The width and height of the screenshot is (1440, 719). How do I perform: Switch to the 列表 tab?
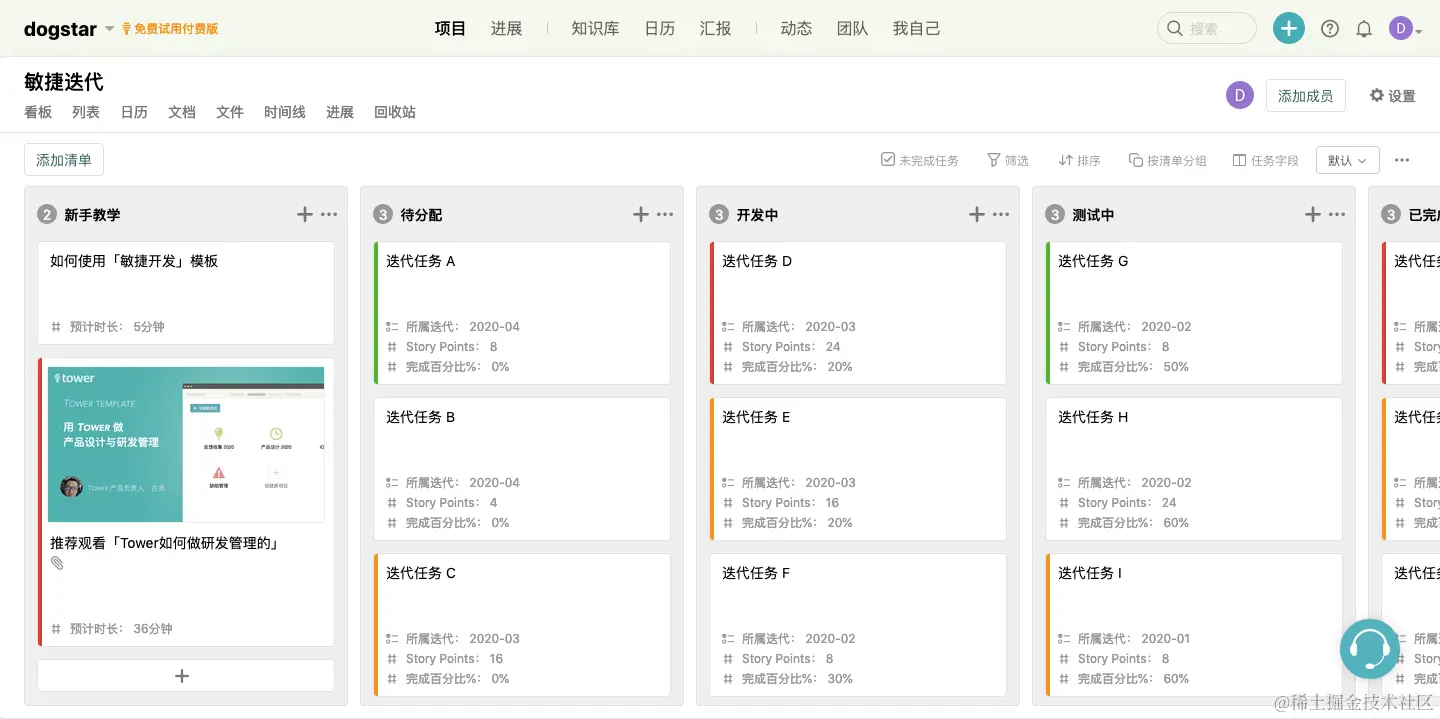click(86, 112)
